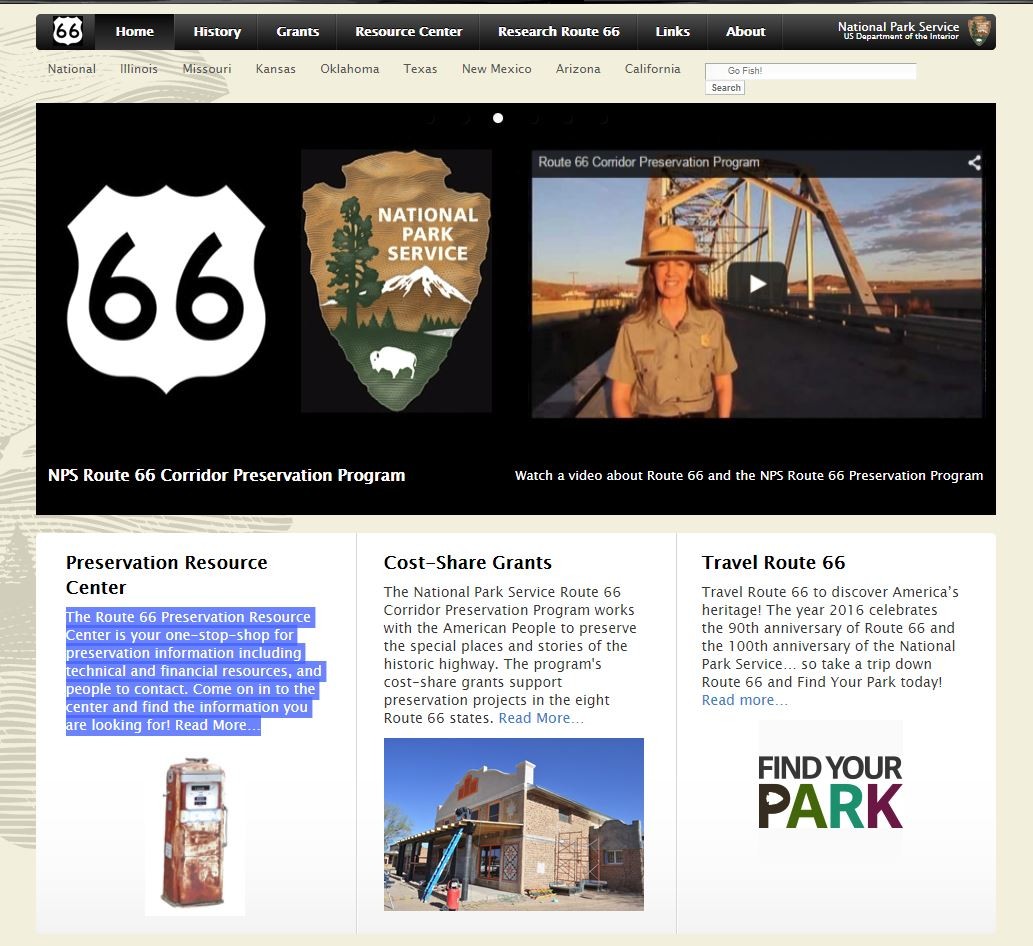Click the National Park Service header text
Viewport: 1033px width, 946px height.
tap(899, 30)
